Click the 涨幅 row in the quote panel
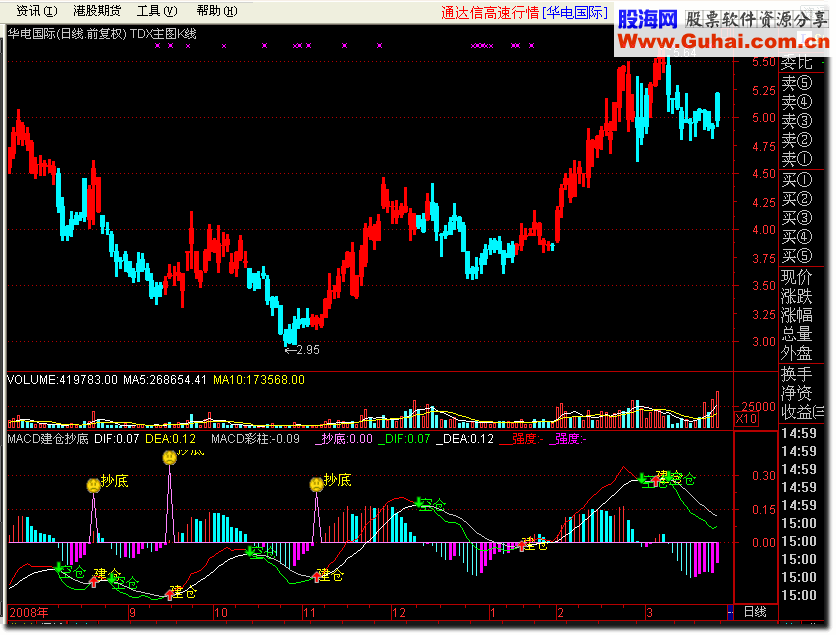 (797, 315)
